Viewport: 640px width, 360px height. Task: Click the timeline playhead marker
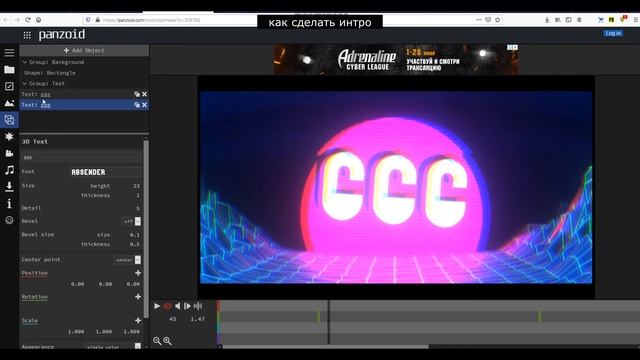tap(329, 322)
